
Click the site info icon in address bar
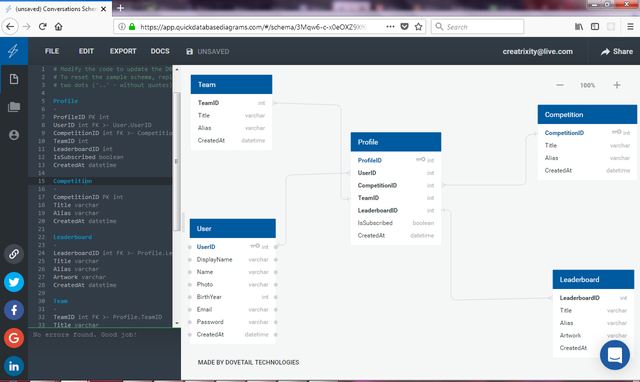122,27
